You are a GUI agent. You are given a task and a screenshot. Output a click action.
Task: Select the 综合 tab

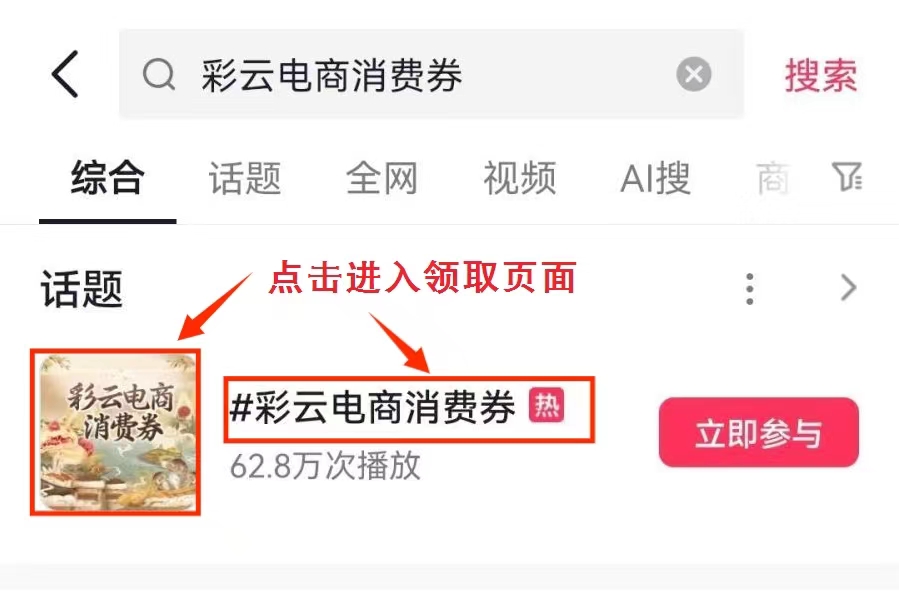[x=107, y=178]
